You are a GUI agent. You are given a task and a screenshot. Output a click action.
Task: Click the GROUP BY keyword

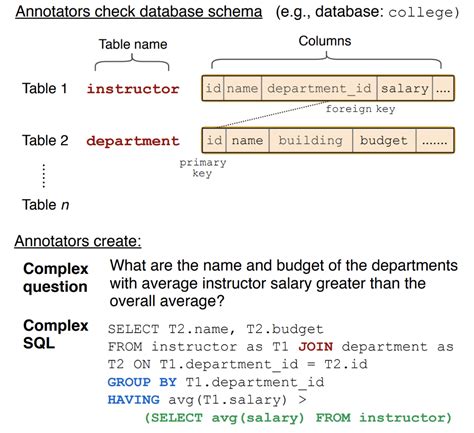(142, 382)
